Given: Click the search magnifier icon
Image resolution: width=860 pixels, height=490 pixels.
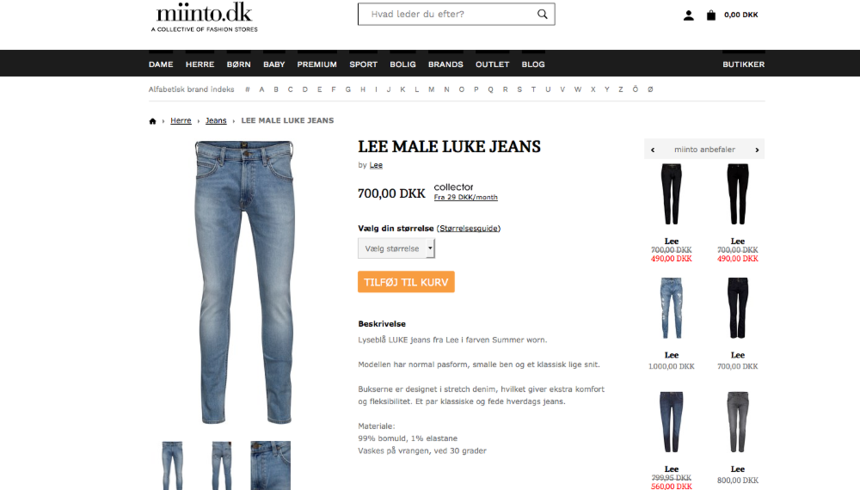Looking at the screenshot, I should pos(542,14).
